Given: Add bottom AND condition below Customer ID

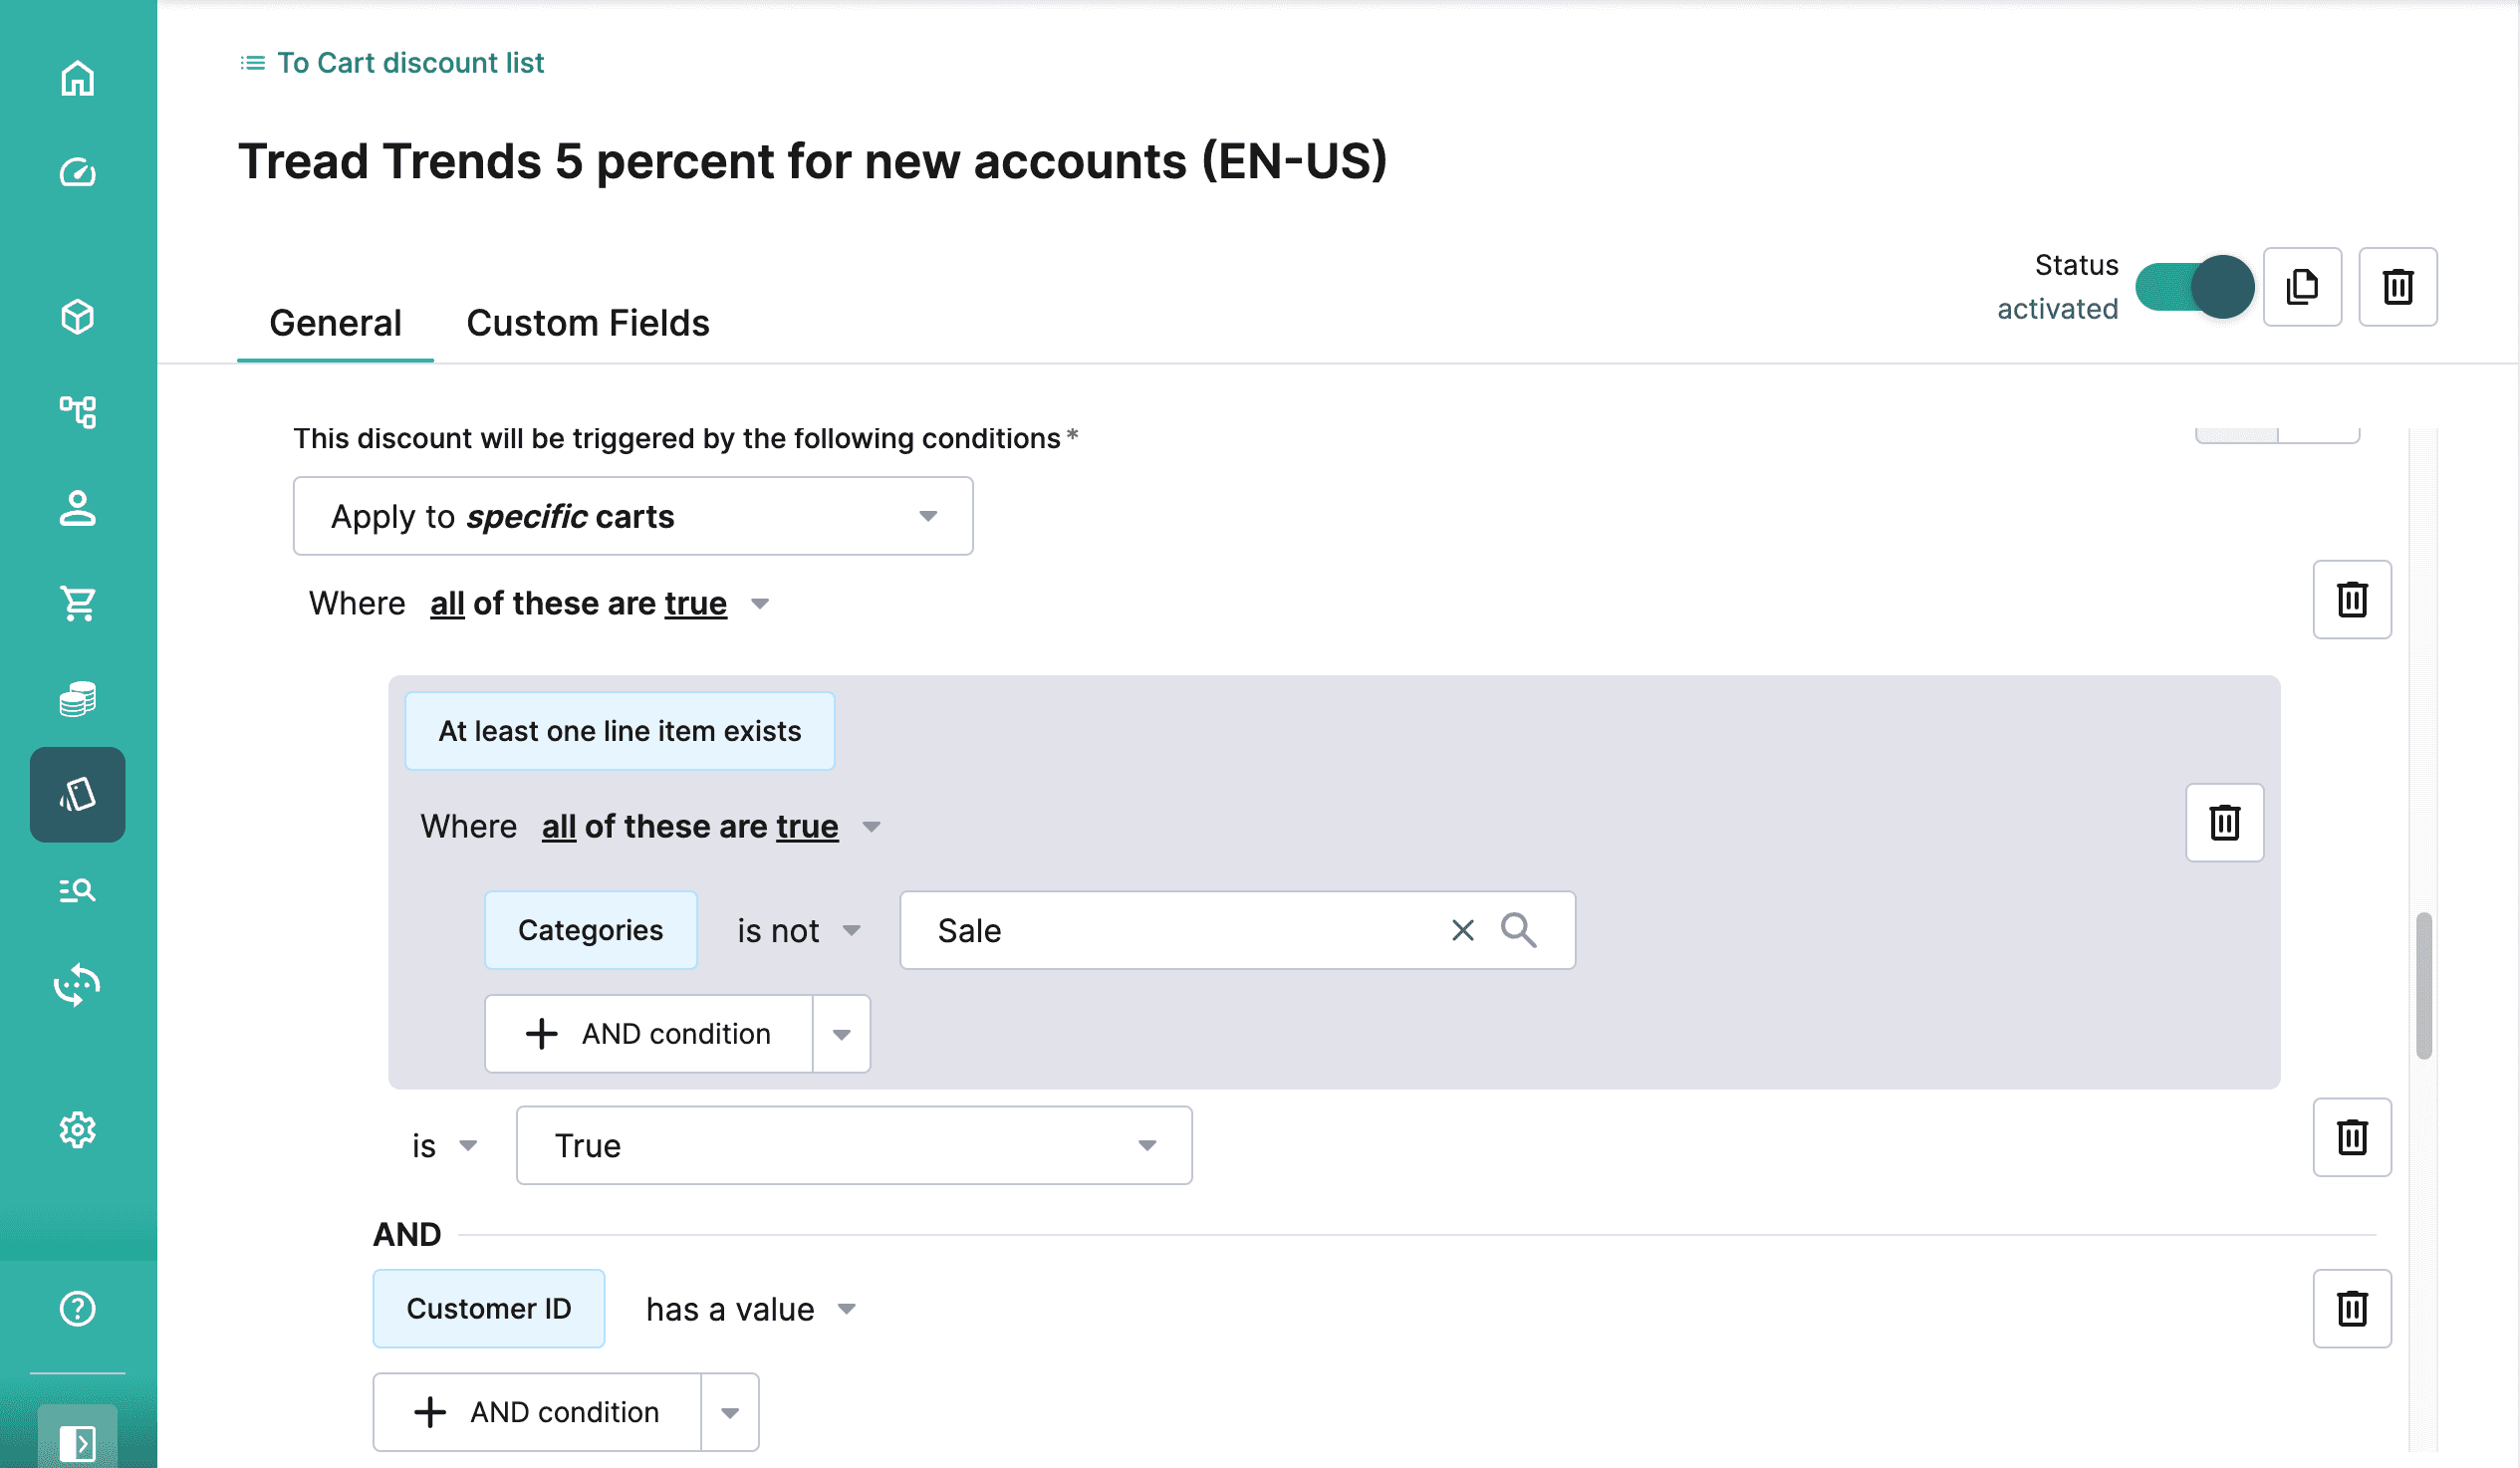Looking at the screenshot, I should click(x=537, y=1412).
